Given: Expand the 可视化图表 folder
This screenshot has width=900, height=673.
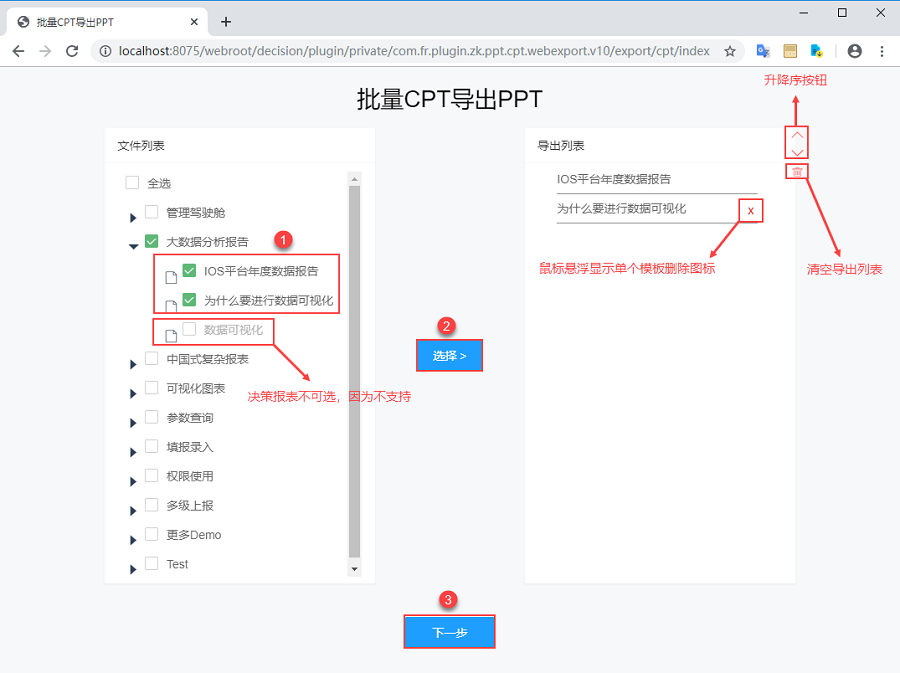Looking at the screenshot, I should [133, 394].
